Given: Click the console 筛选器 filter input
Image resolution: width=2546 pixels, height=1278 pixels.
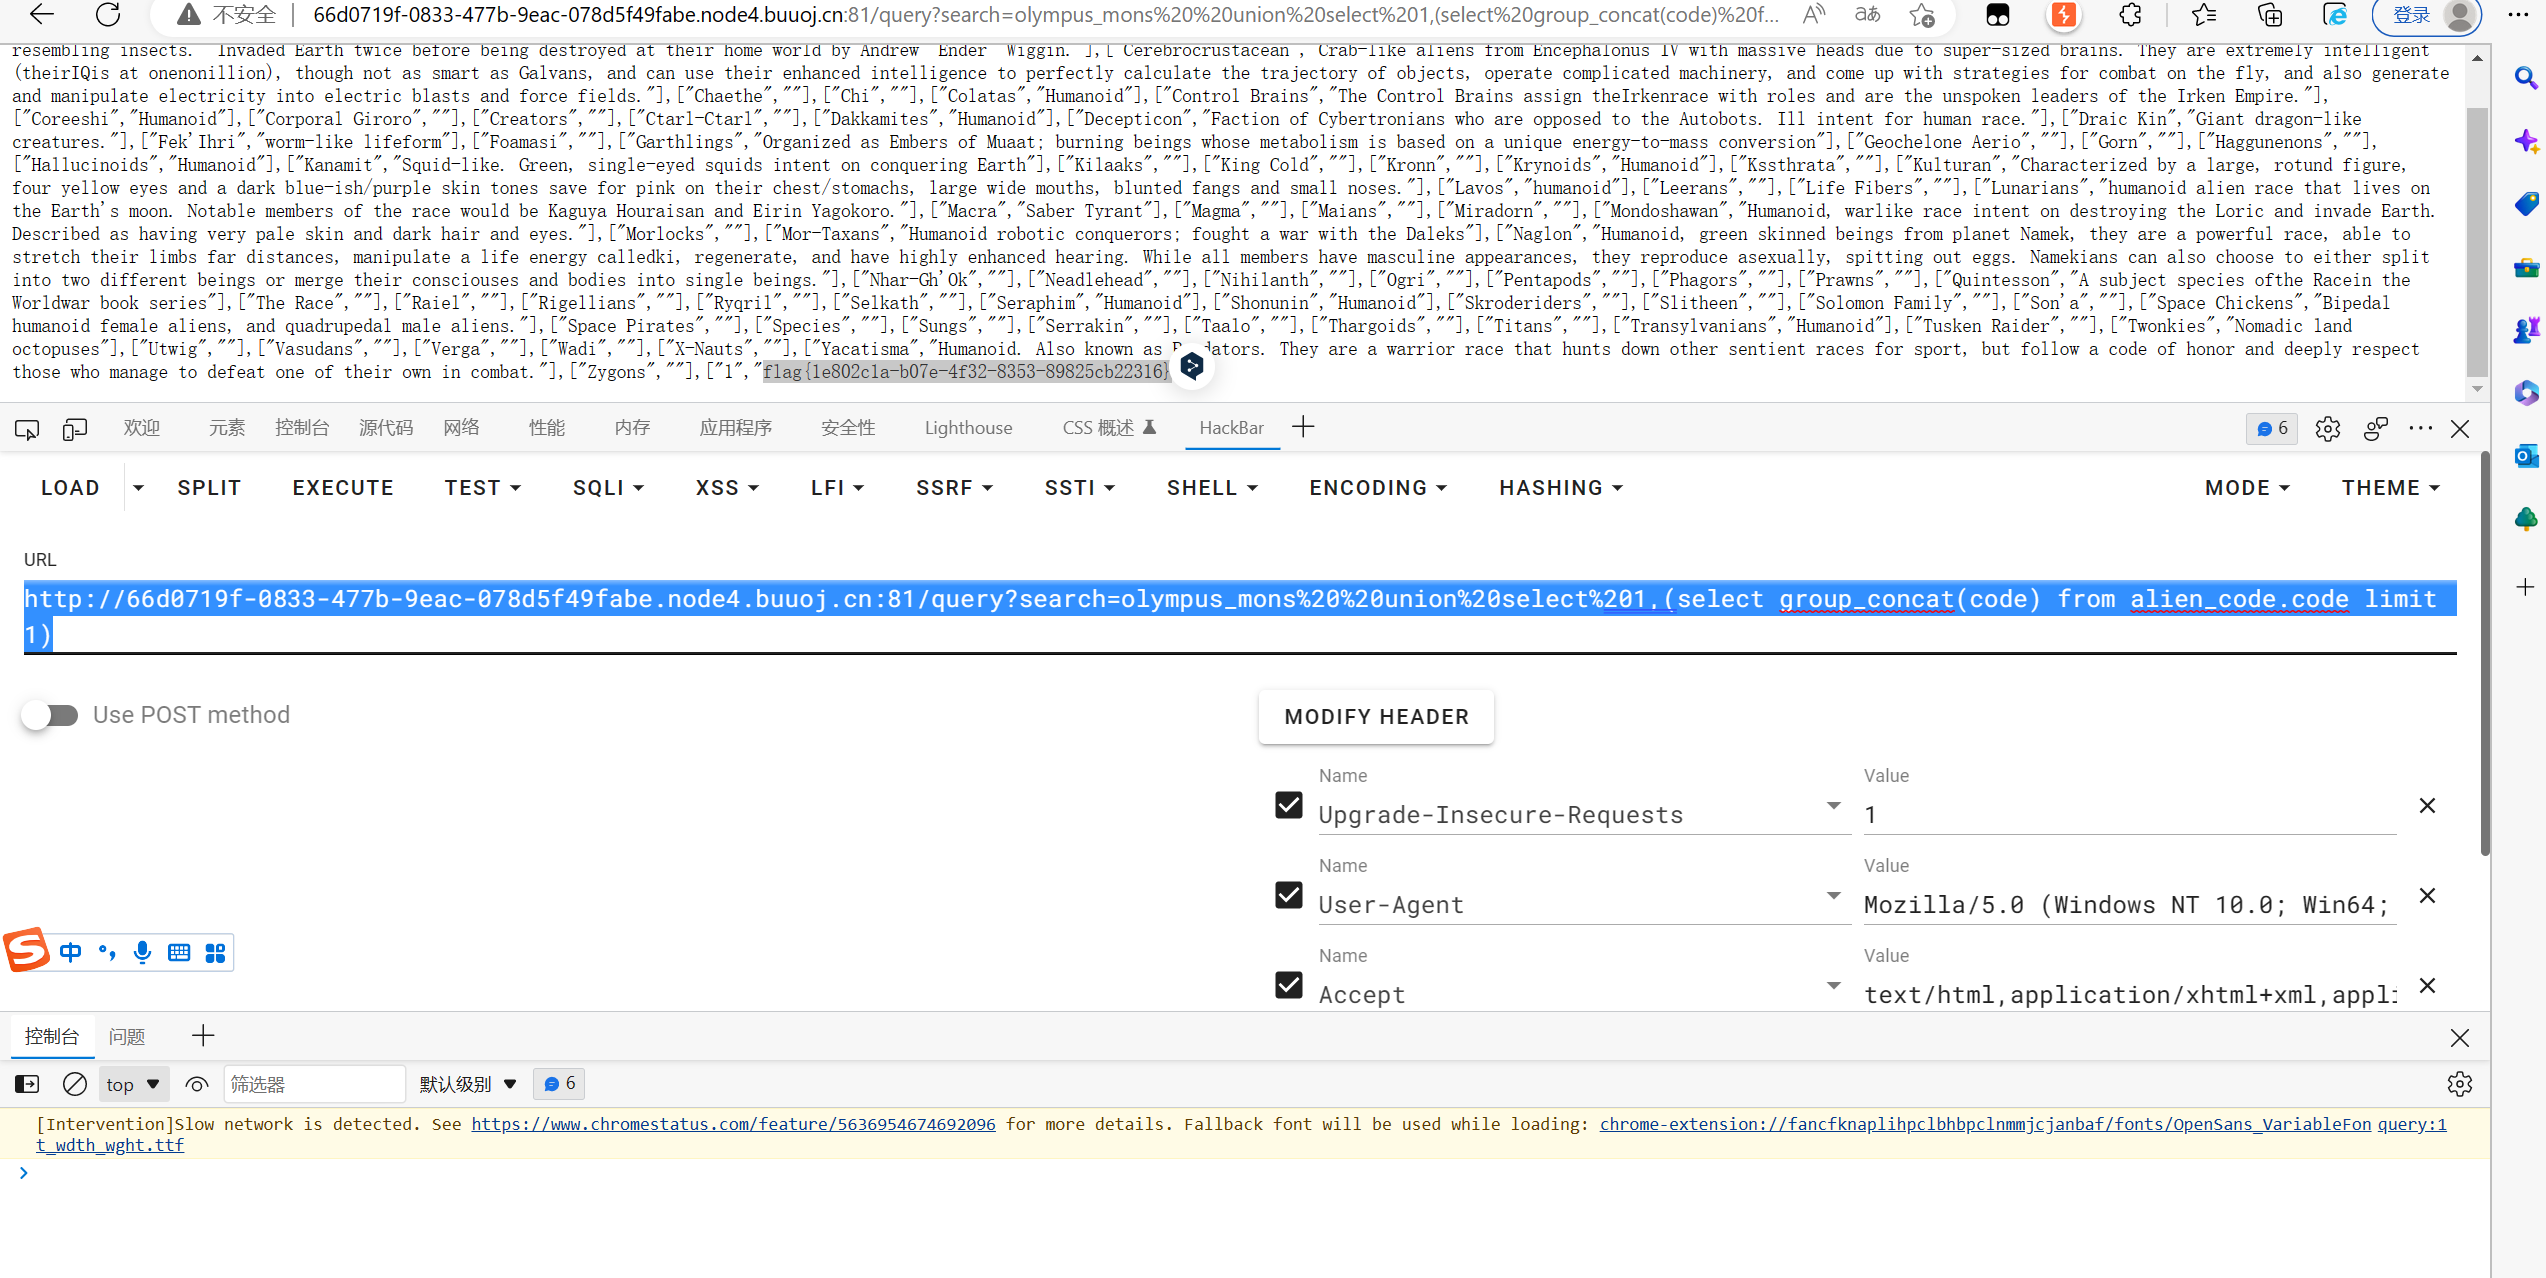Looking at the screenshot, I should (x=313, y=1084).
